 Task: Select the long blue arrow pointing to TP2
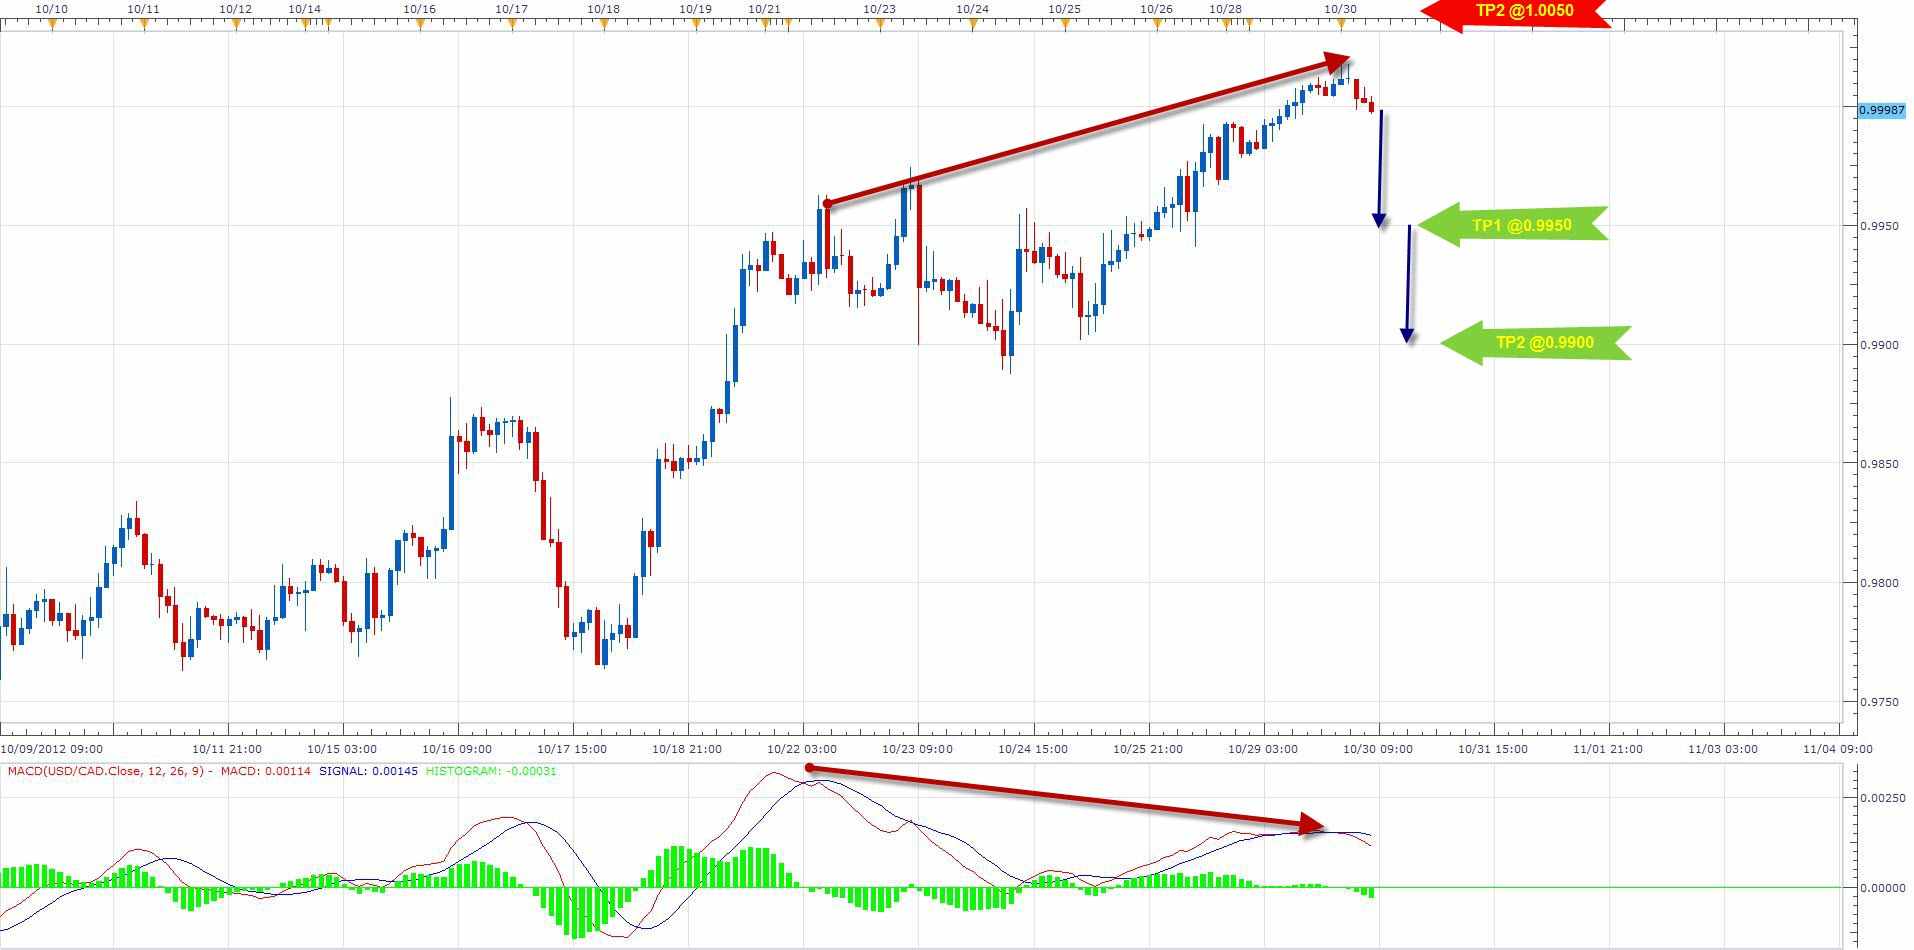[x=1408, y=285]
